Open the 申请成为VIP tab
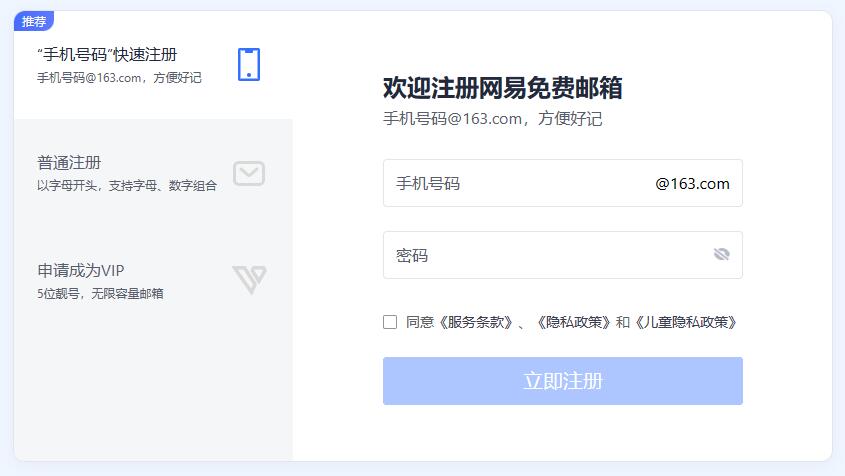This screenshot has height=476, width=845. (81, 270)
